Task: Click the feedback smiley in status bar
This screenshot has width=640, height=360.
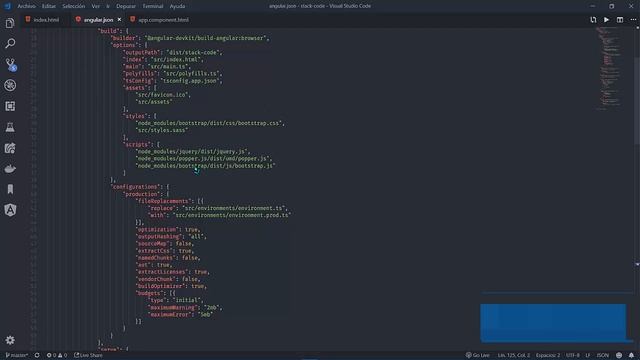Action: coord(619,355)
